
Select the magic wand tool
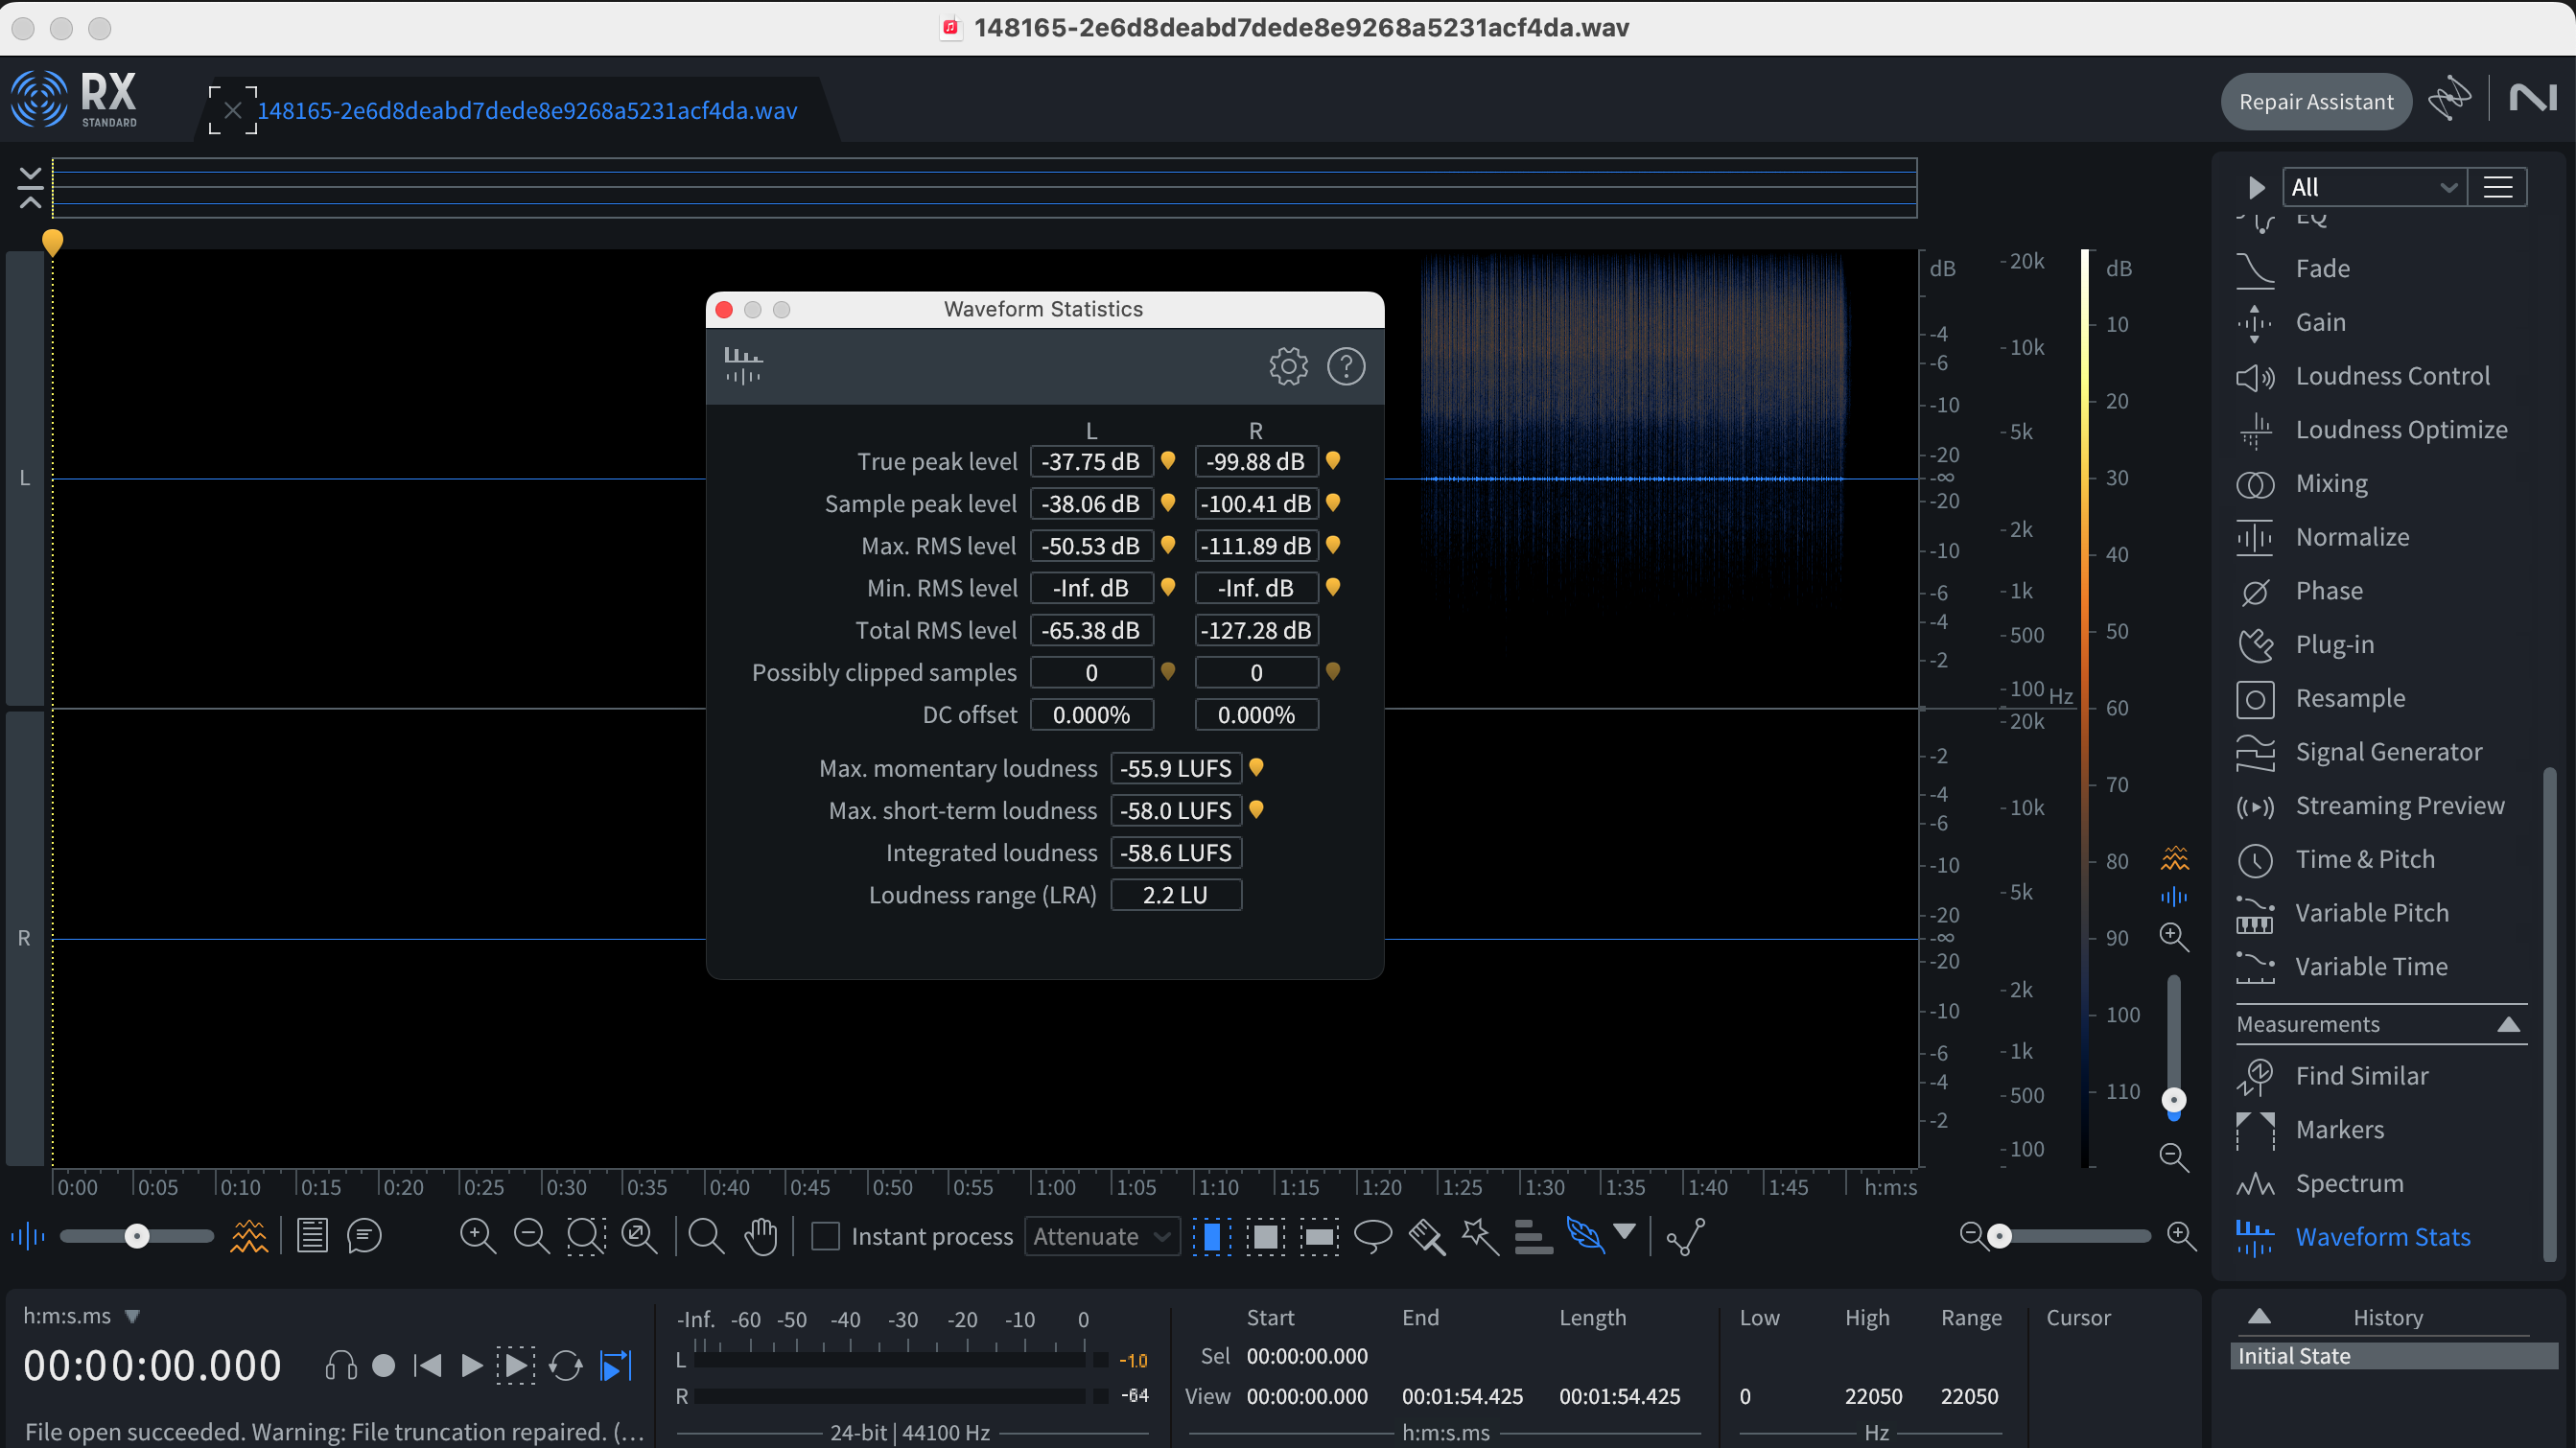coord(1479,1236)
